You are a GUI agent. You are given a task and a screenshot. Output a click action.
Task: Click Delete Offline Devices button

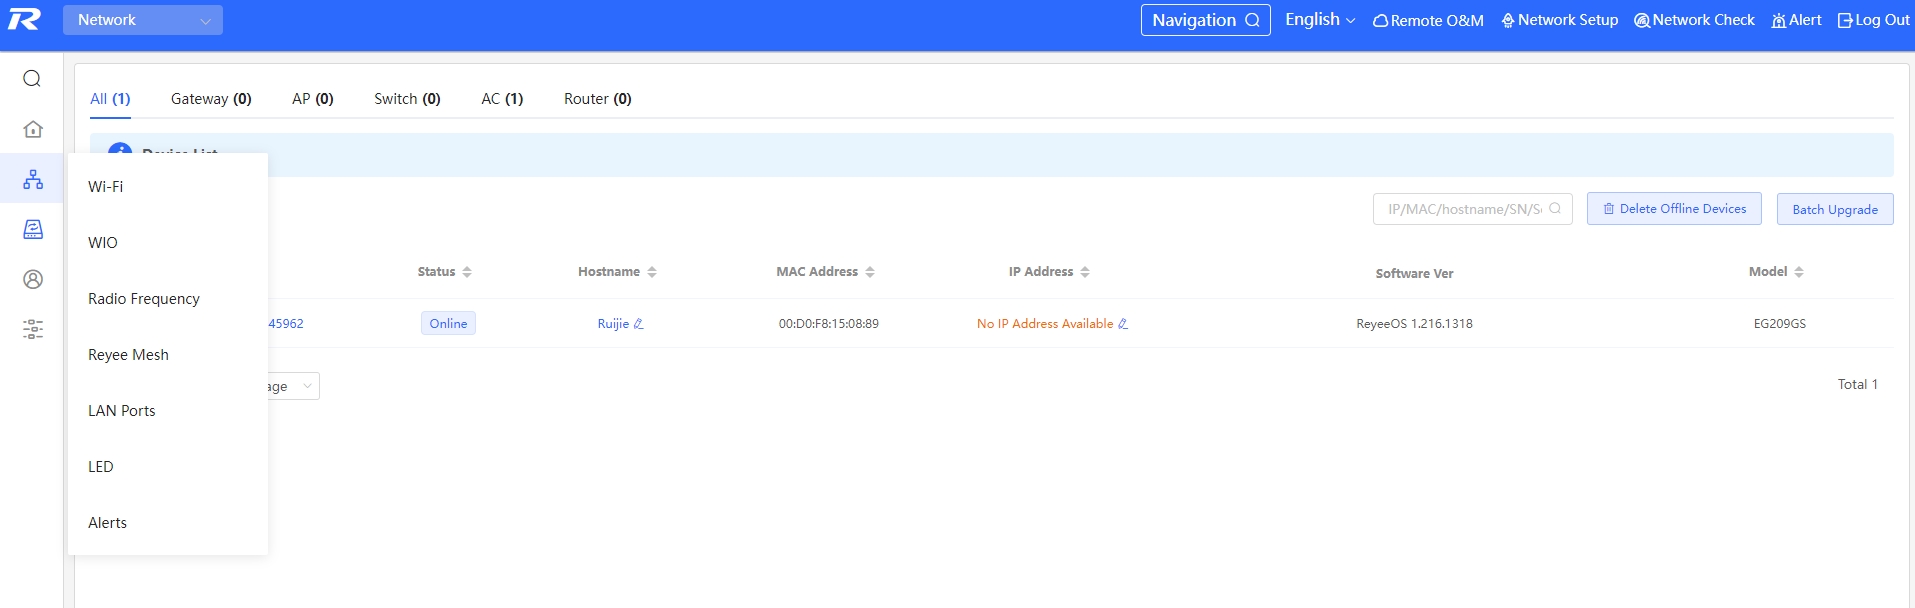[x=1673, y=209]
